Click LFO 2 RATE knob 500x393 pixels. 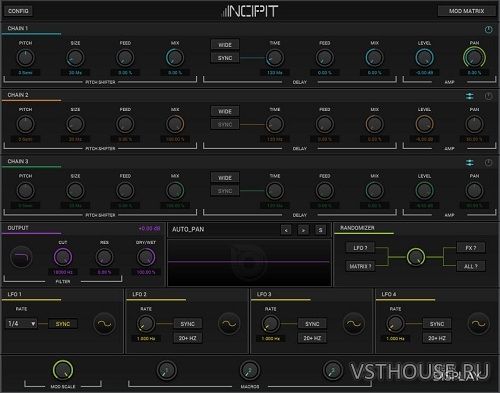[x=146, y=324]
